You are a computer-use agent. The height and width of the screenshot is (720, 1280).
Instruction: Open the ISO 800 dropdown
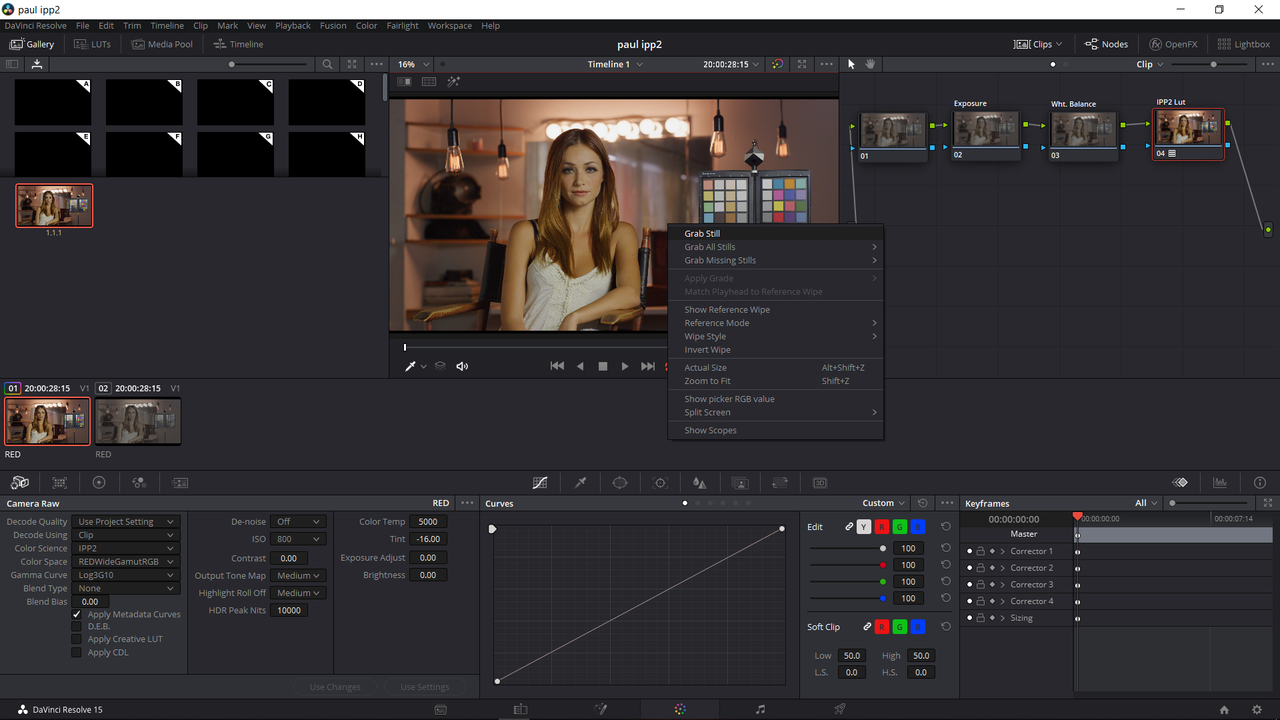(x=299, y=539)
